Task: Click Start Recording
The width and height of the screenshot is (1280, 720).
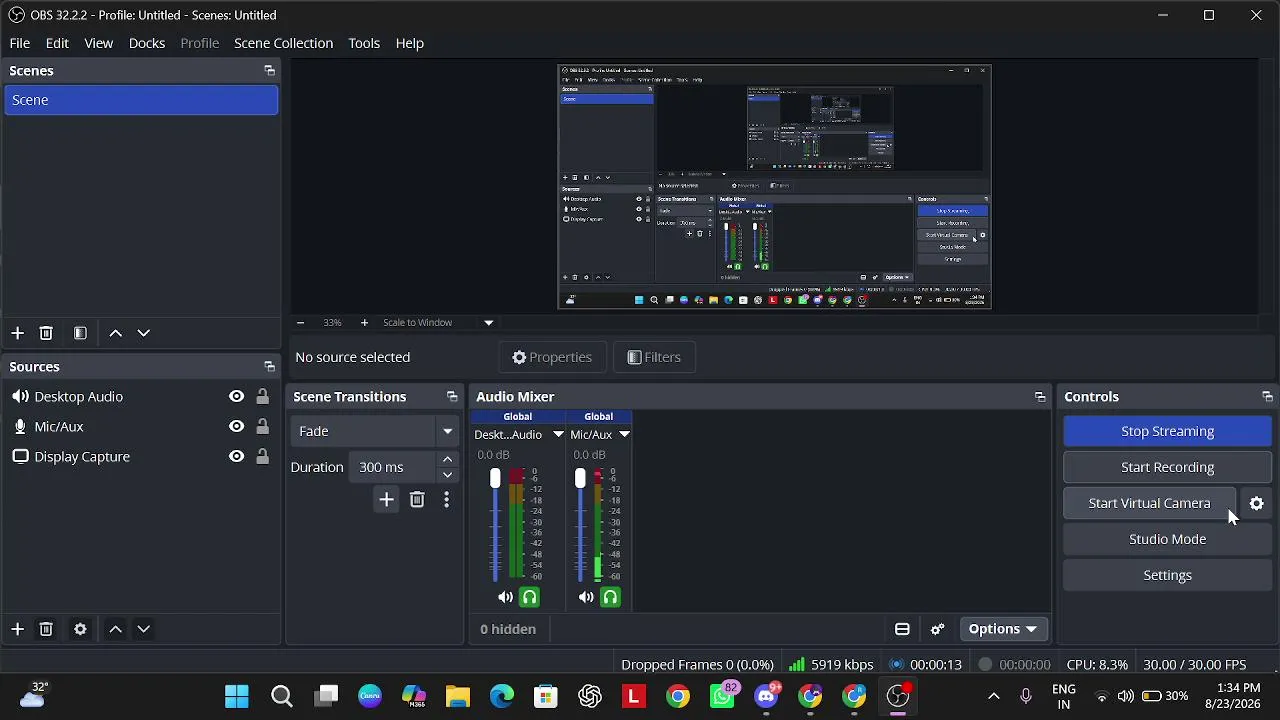Action: [x=1167, y=467]
